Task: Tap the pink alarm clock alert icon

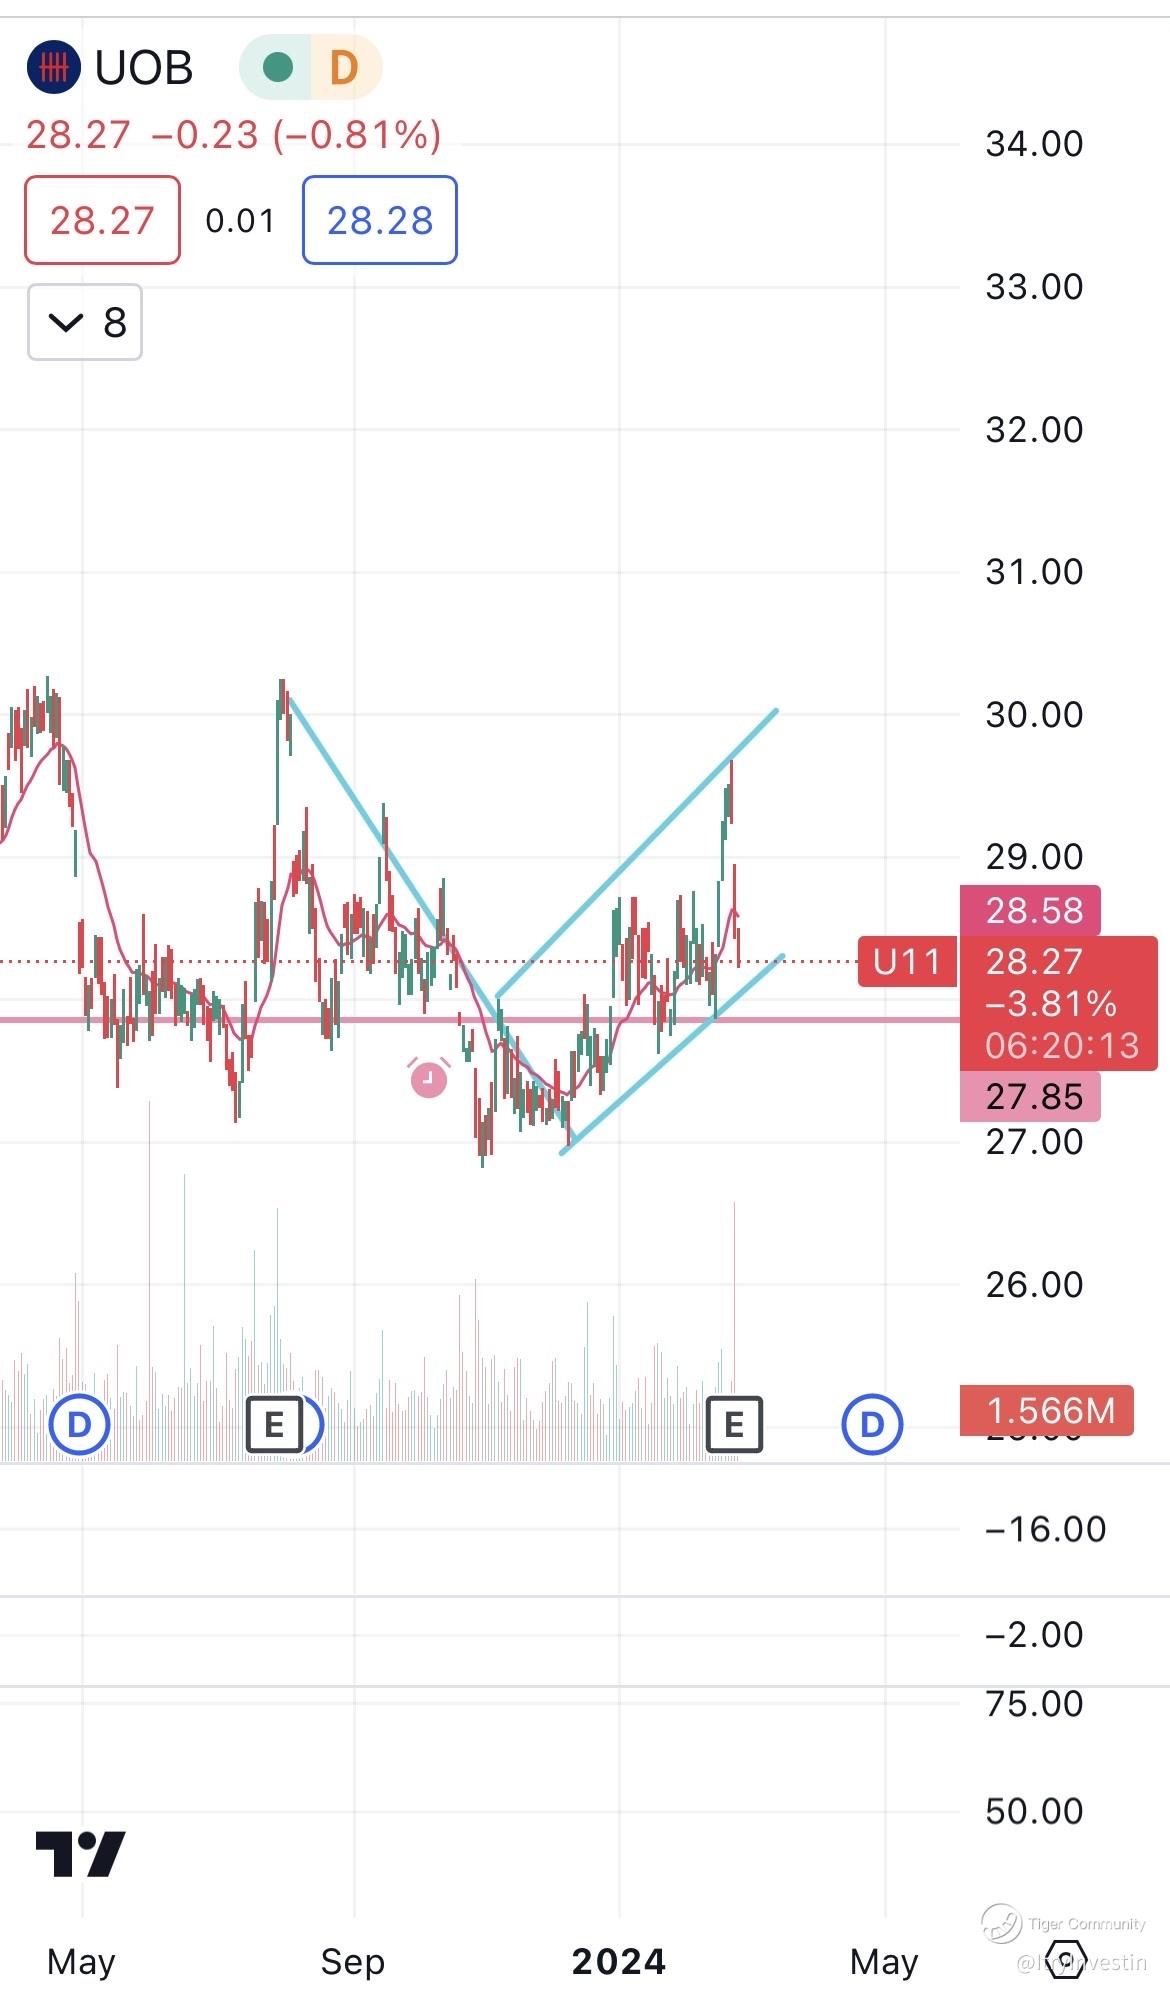Action: pos(429,1077)
